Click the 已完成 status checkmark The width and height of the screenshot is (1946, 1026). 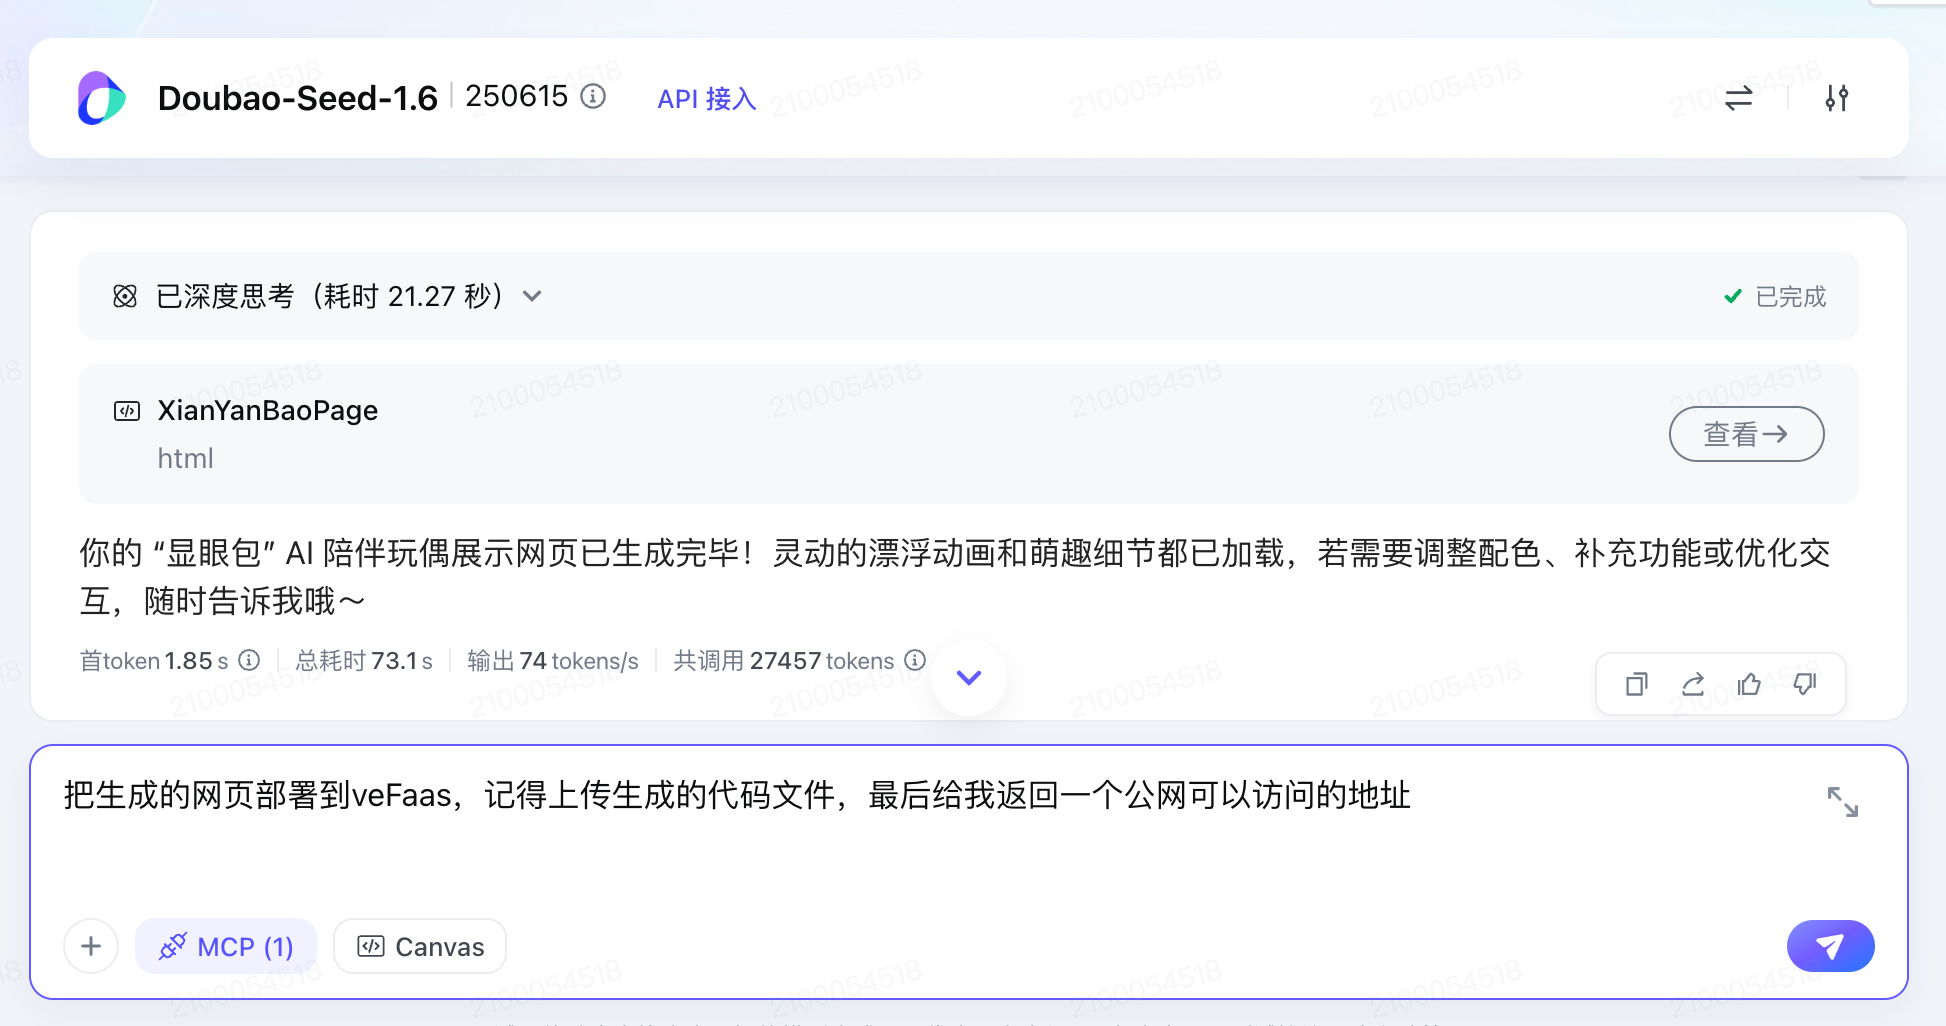coord(1733,296)
